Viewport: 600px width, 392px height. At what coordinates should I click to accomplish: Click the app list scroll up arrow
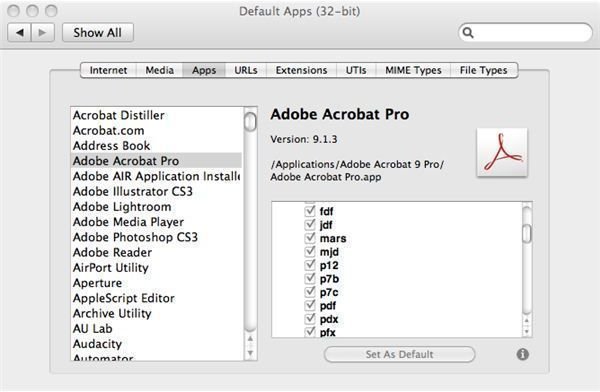click(250, 338)
